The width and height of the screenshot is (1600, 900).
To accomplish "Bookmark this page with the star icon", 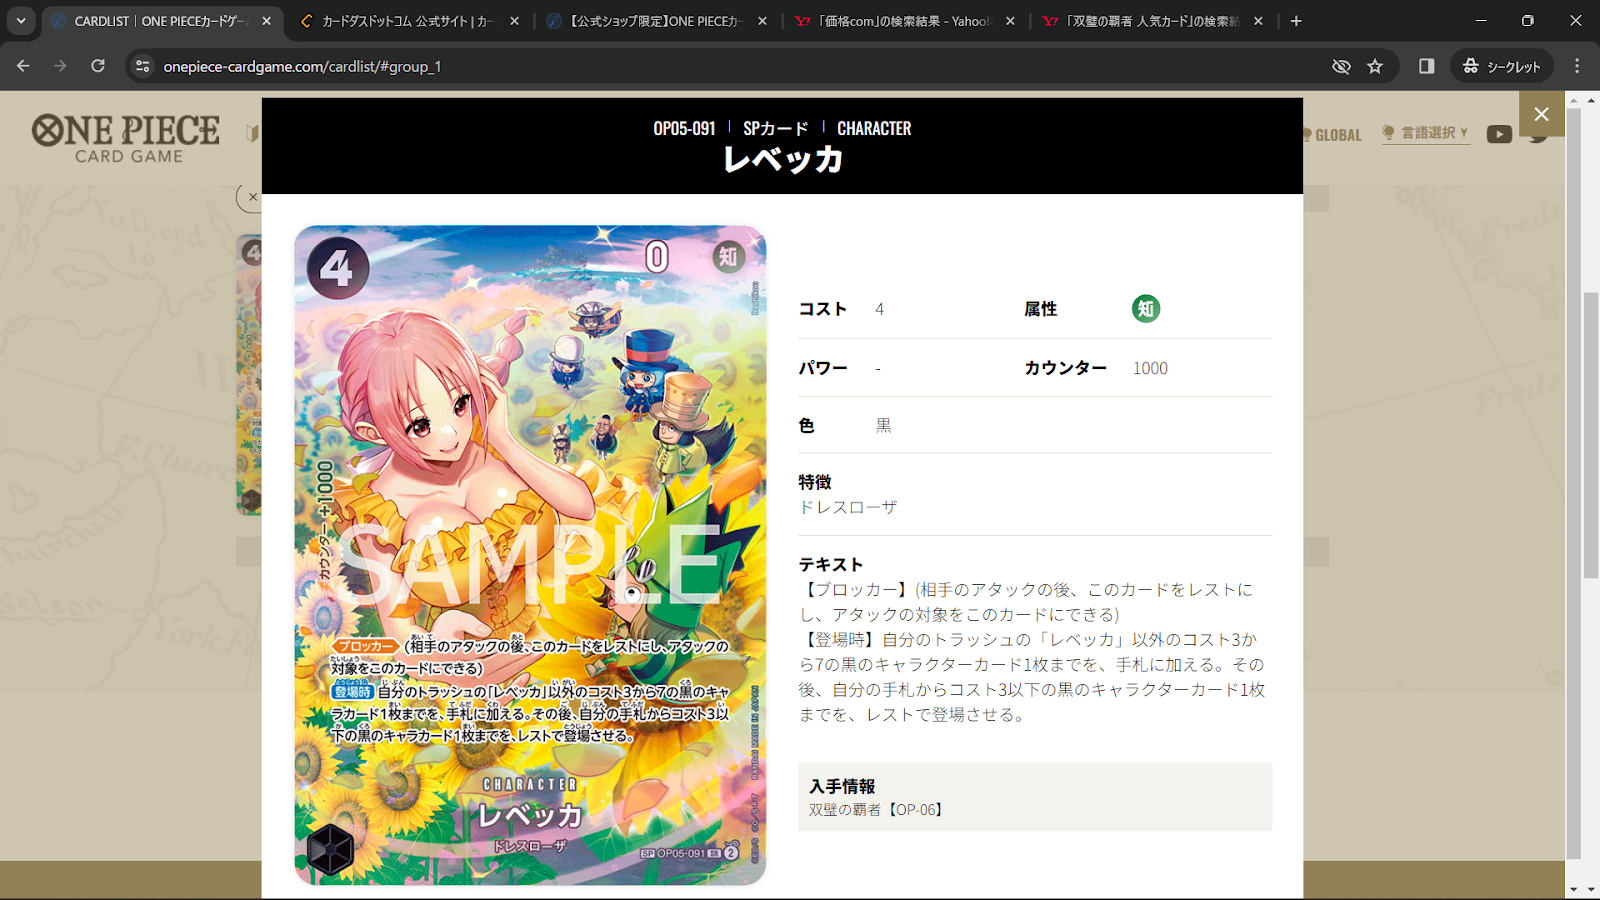I will click(x=1375, y=66).
